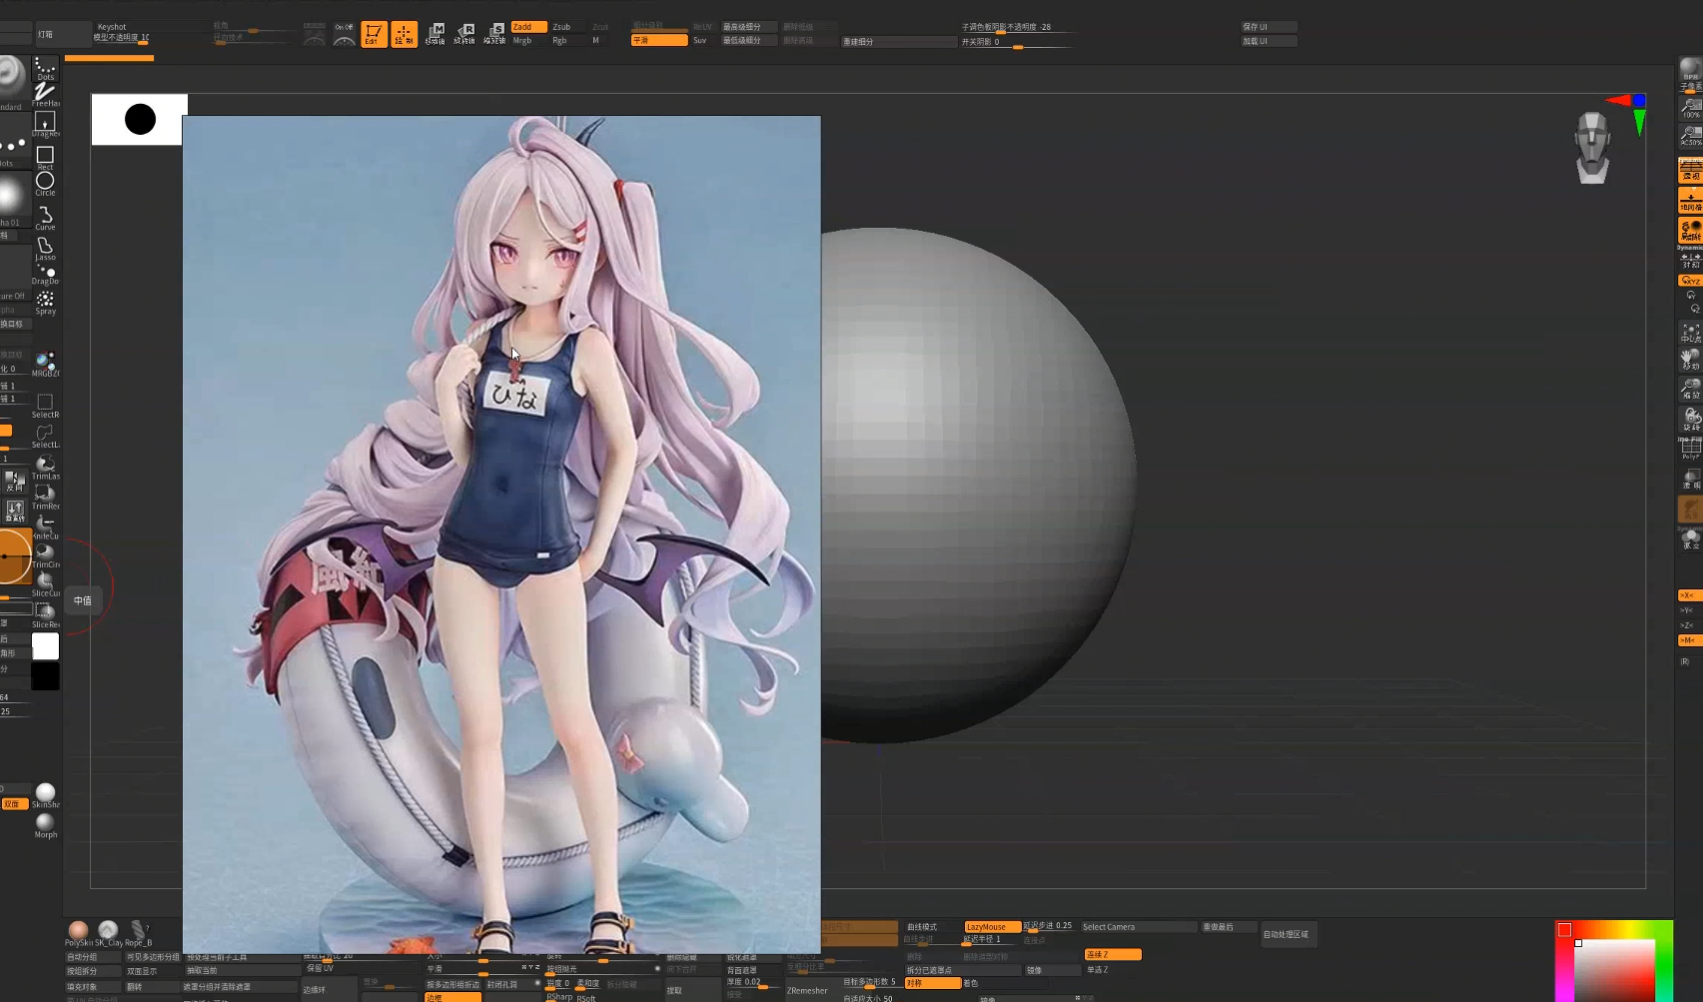Screen dimensions: 1703x1002
Task: Click the 保存 UI button
Action: (x=1268, y=27)
